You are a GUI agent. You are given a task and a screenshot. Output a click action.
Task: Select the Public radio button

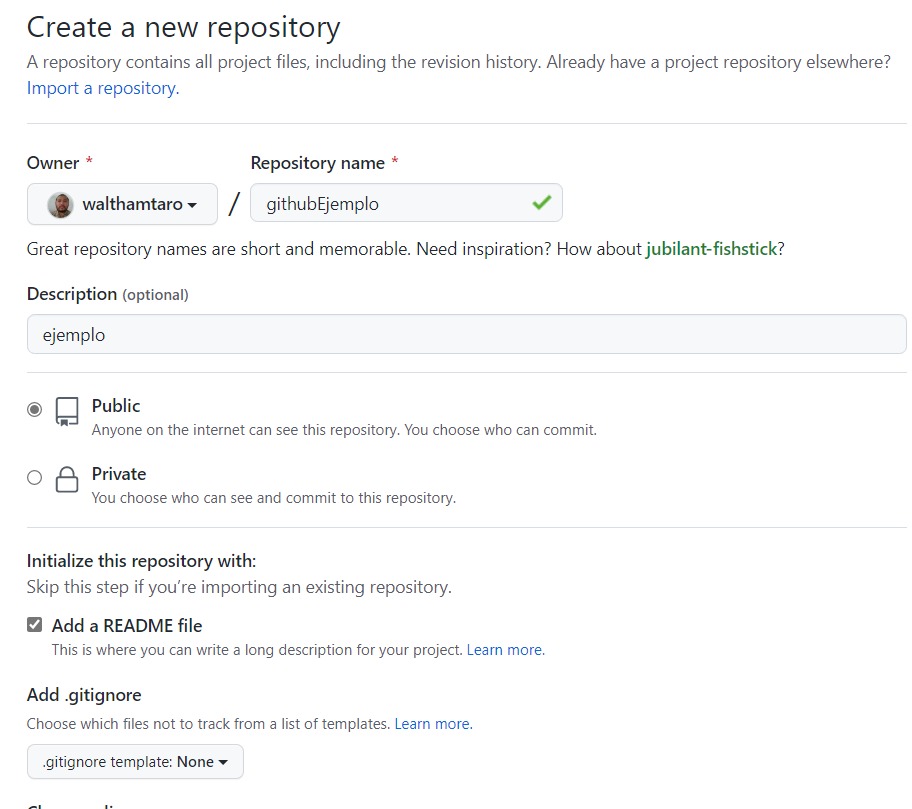pos(35,409)
